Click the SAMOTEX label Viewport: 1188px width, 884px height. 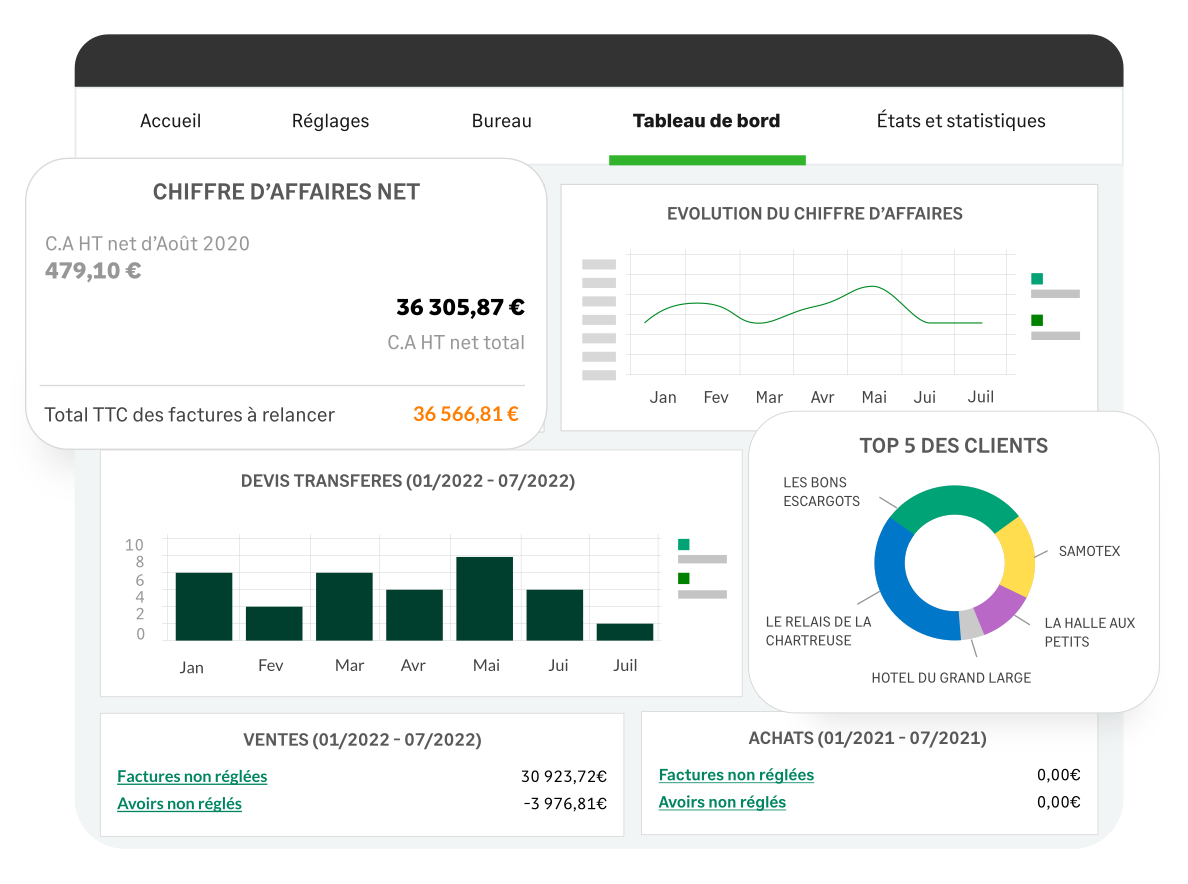tap(1089, 551)
